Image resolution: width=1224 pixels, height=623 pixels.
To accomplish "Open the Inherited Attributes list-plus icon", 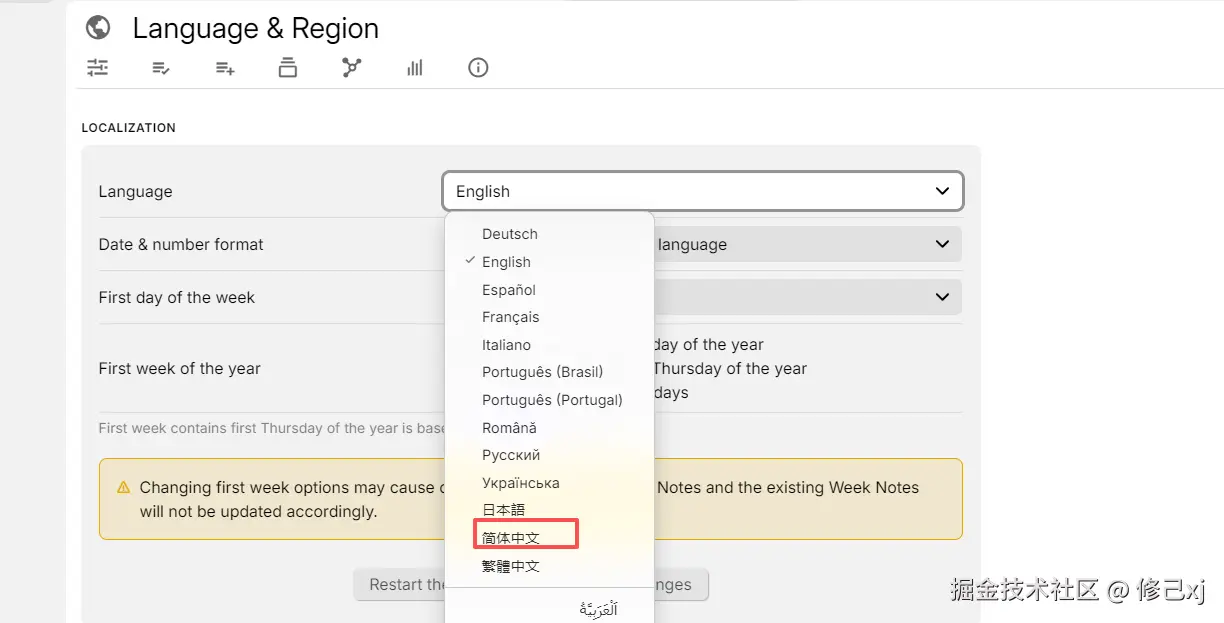I will tap(225, 68).
